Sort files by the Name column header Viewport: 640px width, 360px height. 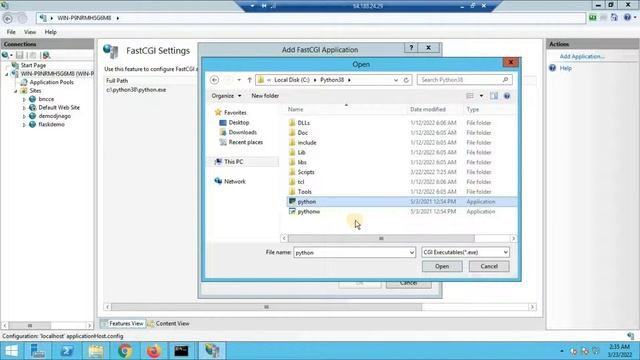point(296,109)
